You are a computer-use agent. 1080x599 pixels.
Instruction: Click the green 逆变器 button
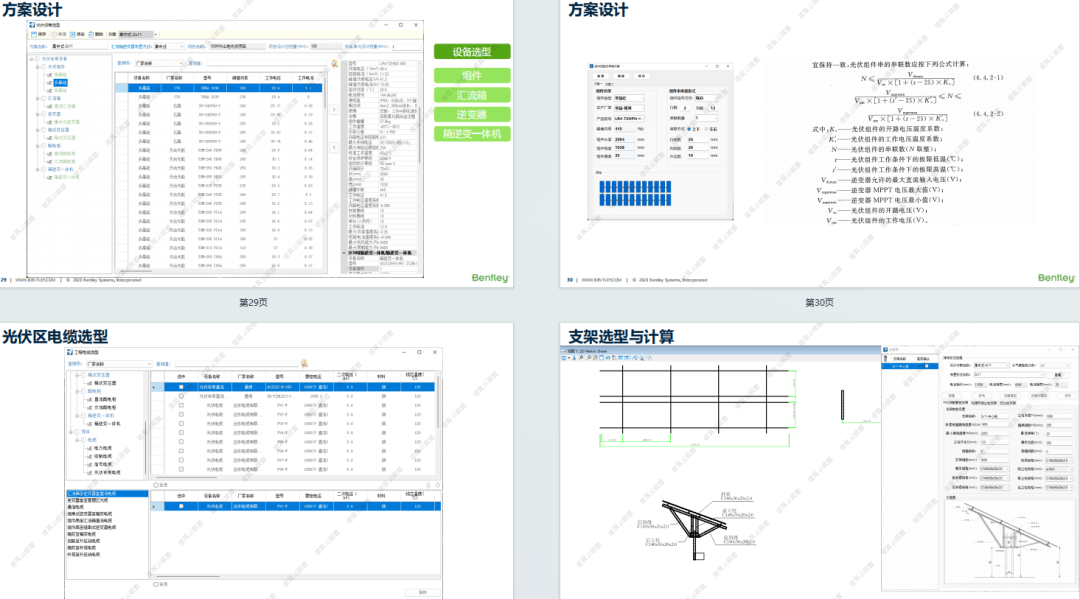[472, 114]
